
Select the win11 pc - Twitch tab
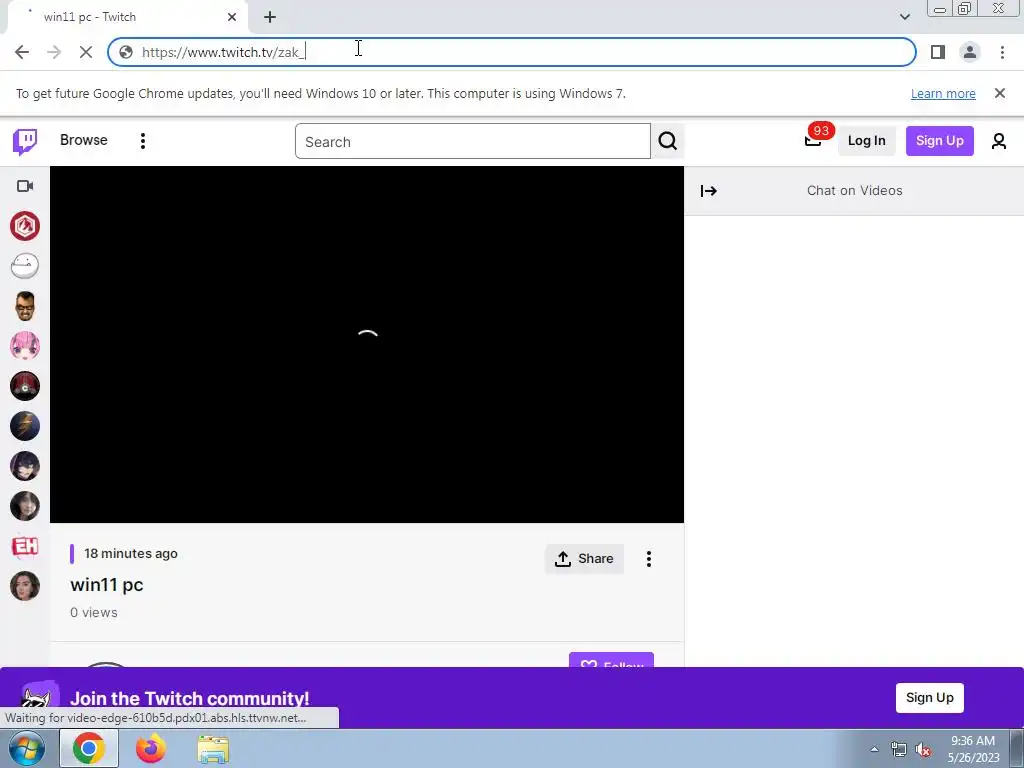tap(127, 17)
